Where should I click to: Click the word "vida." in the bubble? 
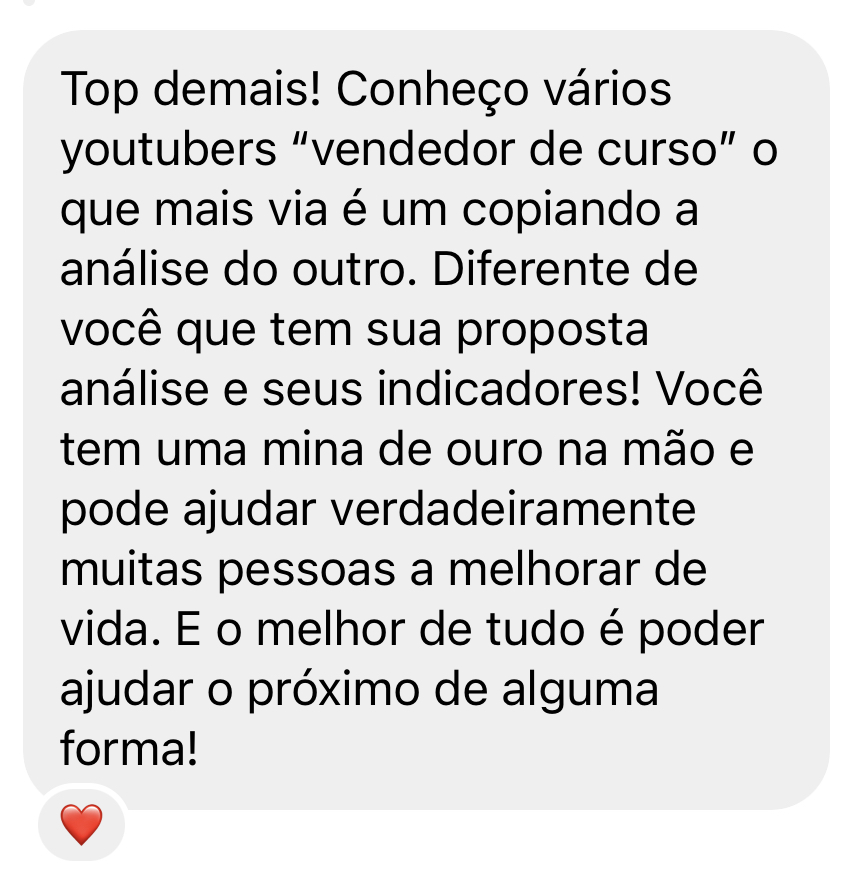110,628
